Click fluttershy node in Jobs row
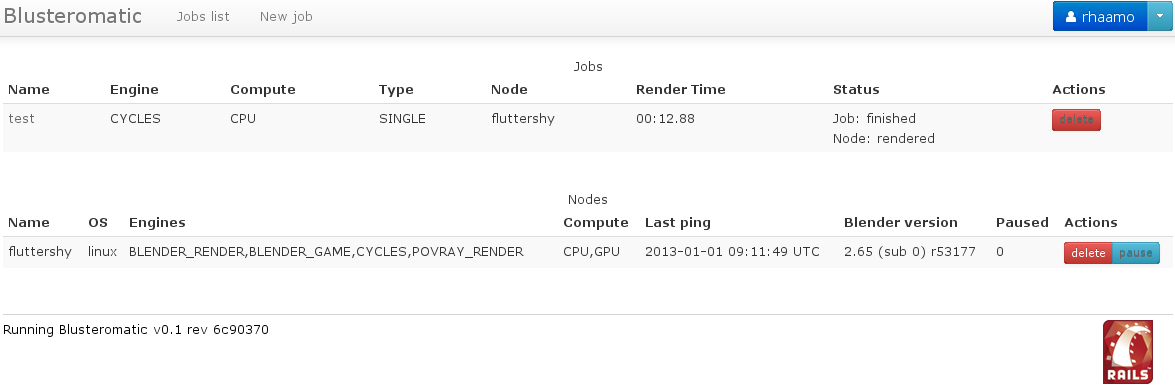The height and width of the screenshot is (388, 1175). tap(522, 118)
